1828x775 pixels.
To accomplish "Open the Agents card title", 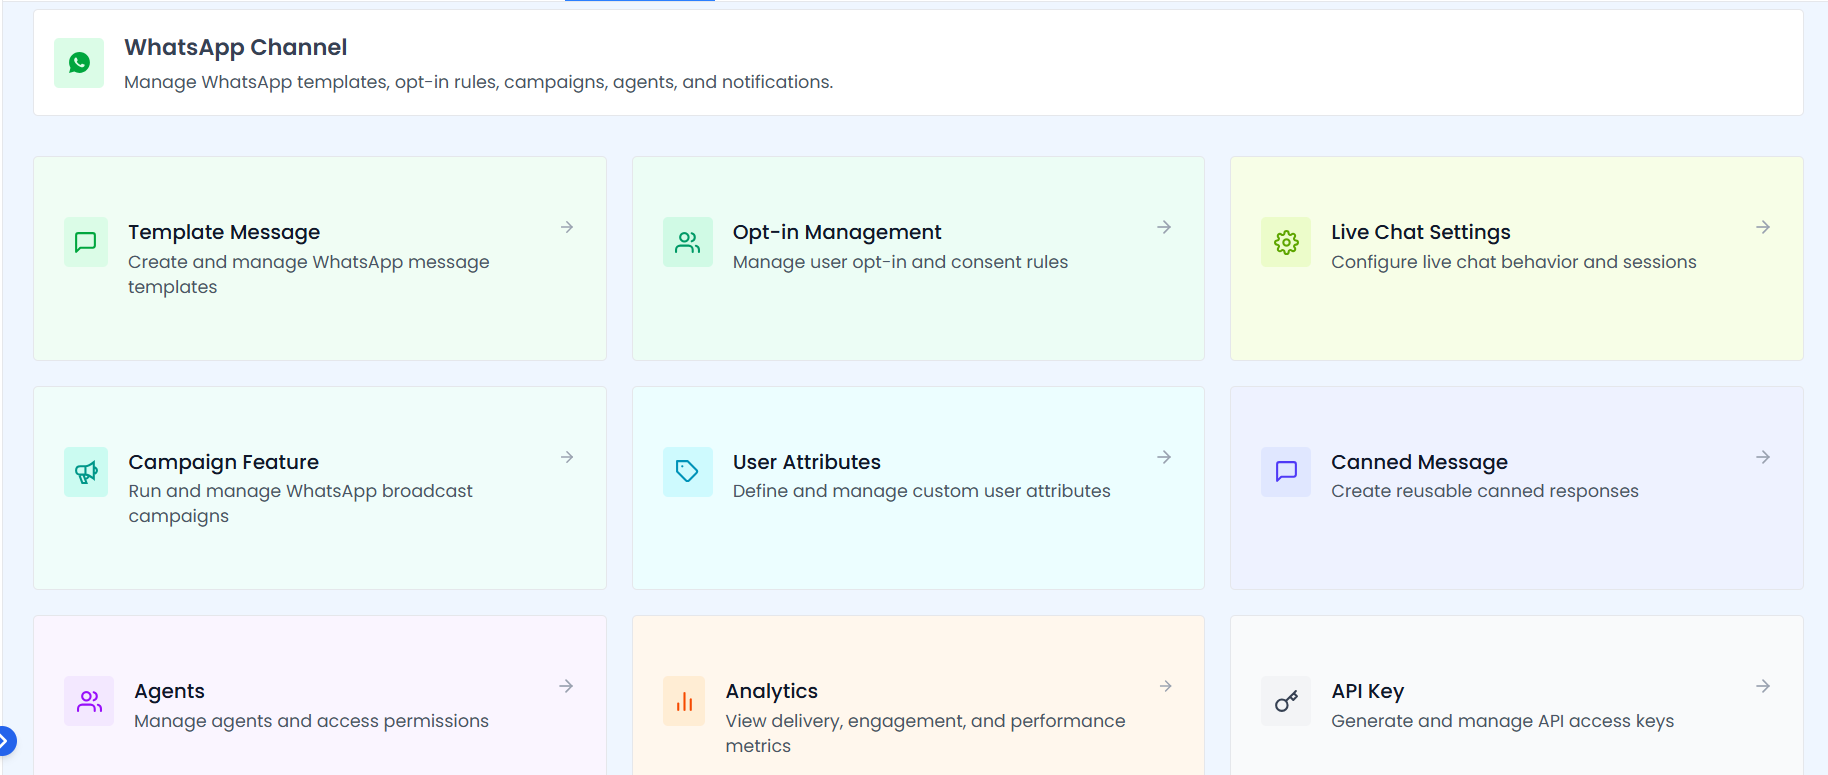I will (169, 691).
